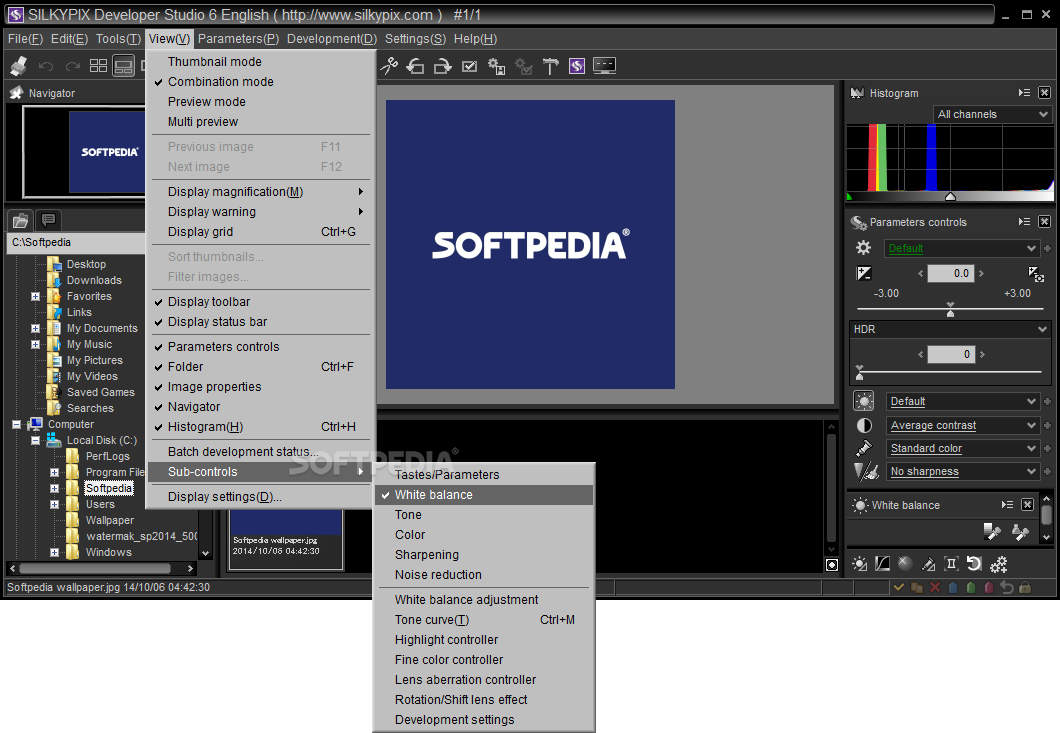Expand the Favorites folder tree node
Image resolution: width=1060 pixels, height=733 pixels.
pyautogui.click(x=35, y=296)
